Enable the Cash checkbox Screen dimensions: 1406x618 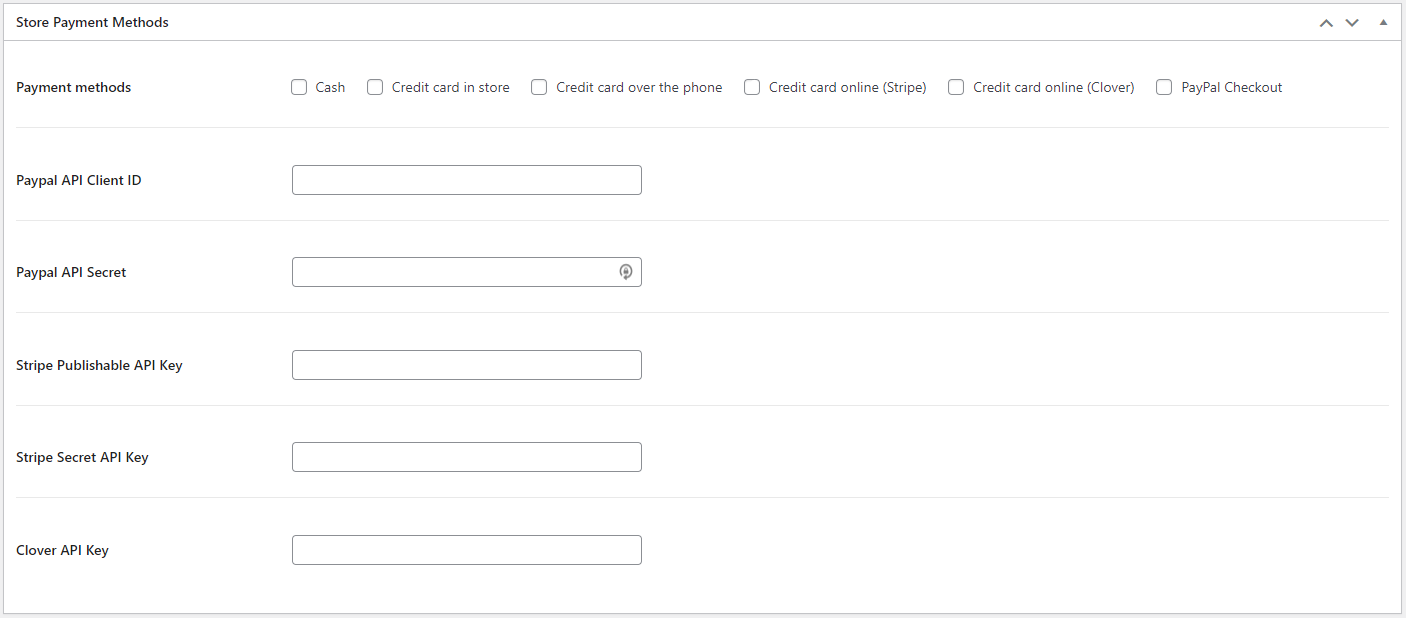pos(299,87)
